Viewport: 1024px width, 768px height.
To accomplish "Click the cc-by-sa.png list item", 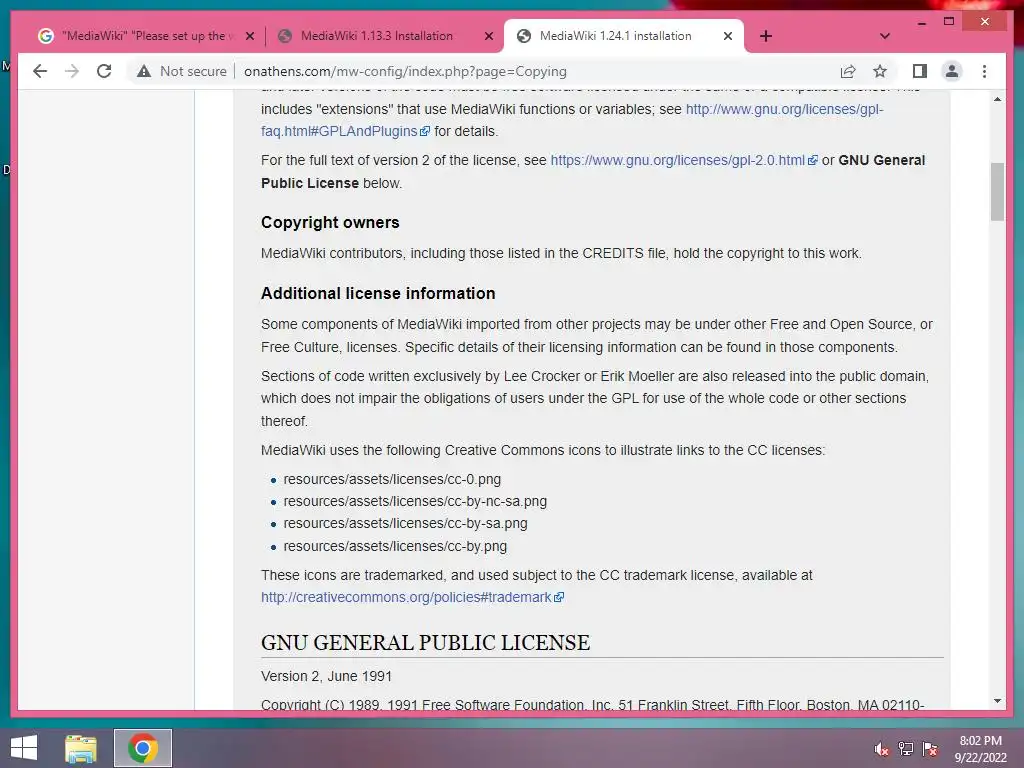I will [x=405, y=524].
